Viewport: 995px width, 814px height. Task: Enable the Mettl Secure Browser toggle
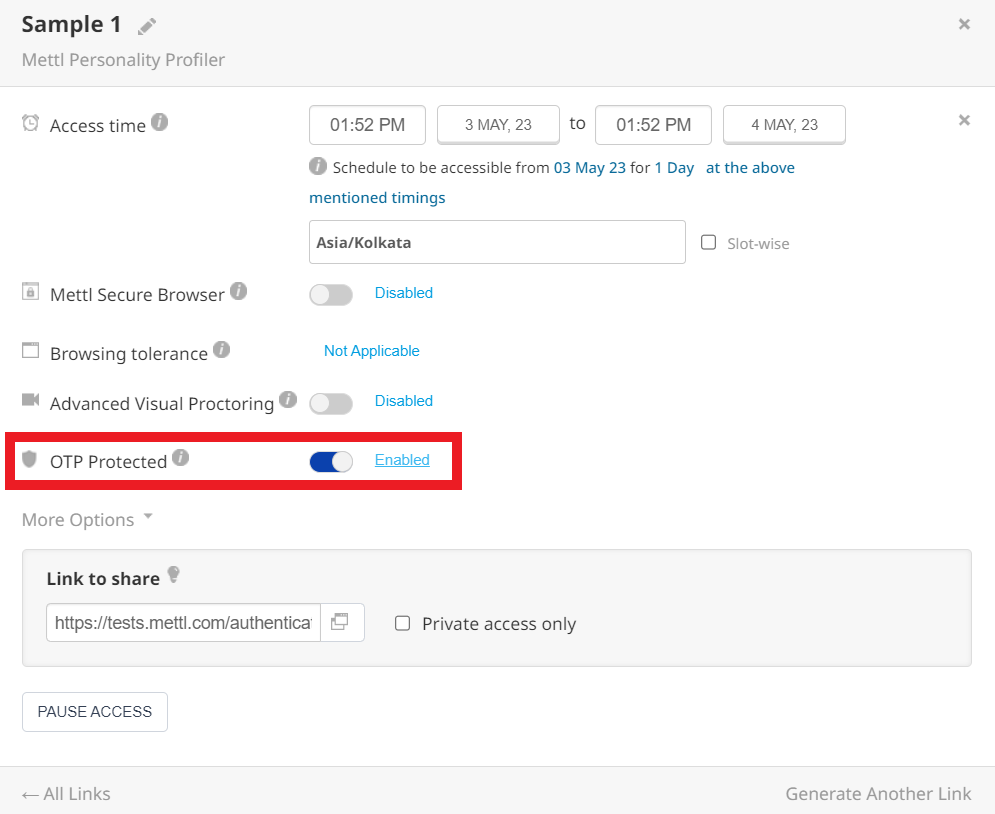tap(331, 295)
